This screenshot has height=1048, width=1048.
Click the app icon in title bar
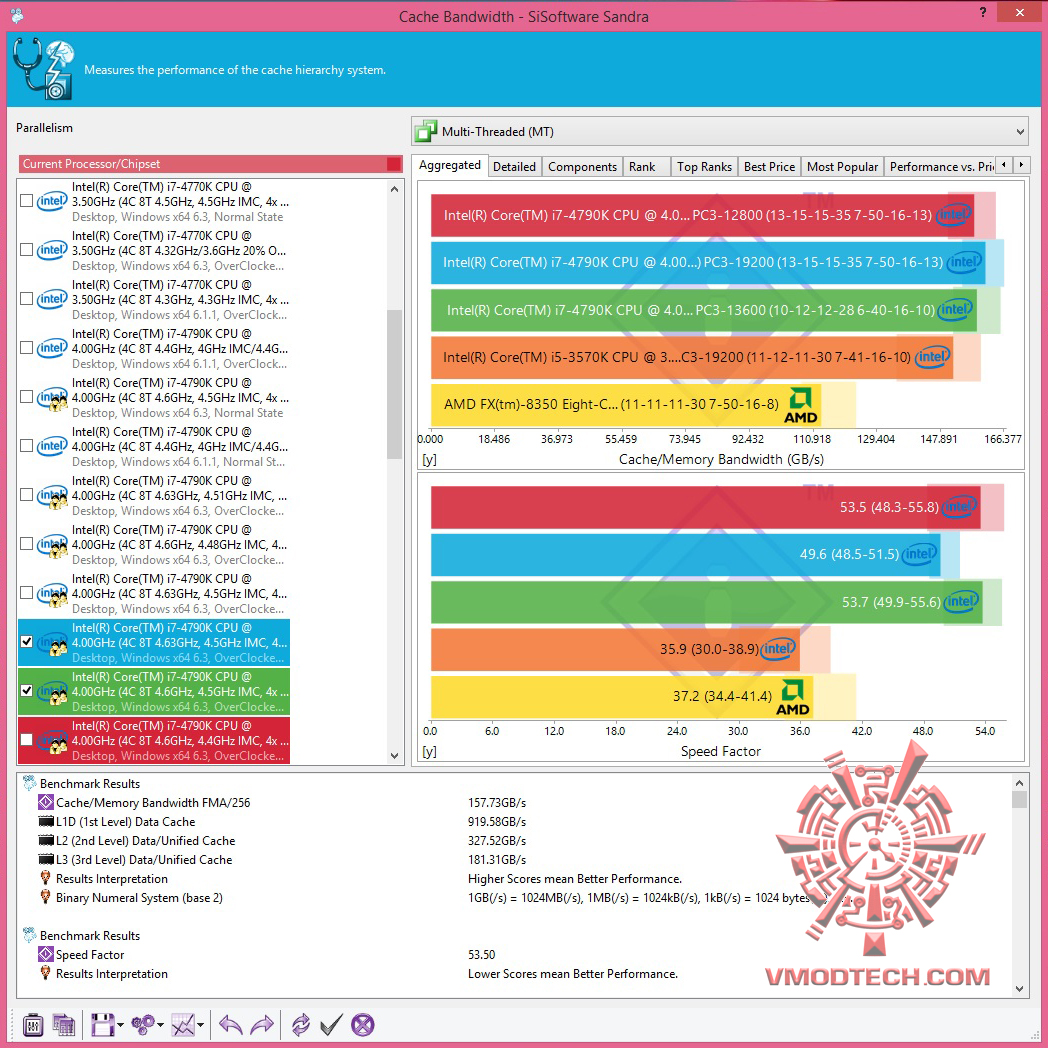click(x=17, y=15)
